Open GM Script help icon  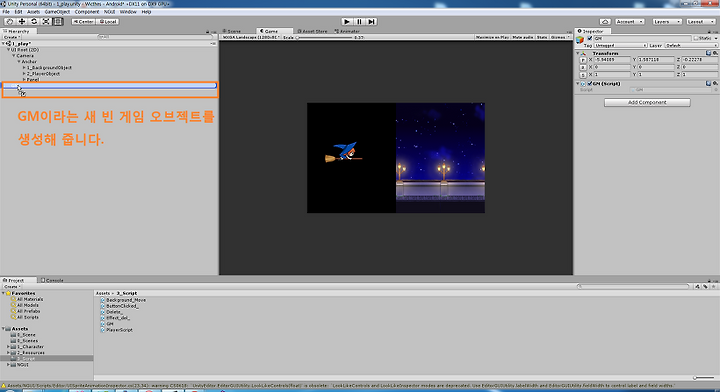pyautogui.click(x=708, y=84)
